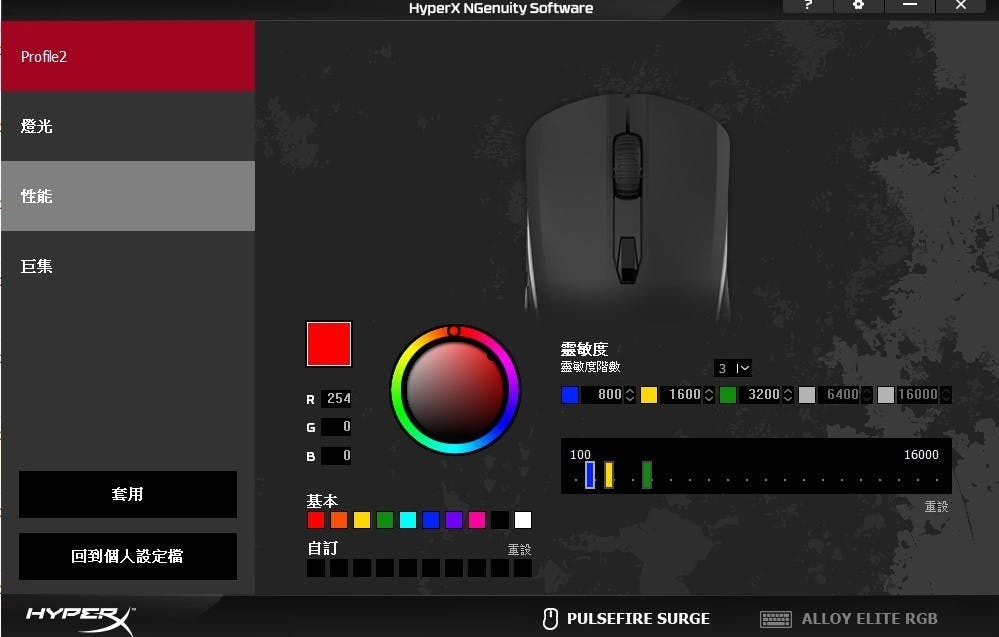Click the last custom color slot
The height and width of the screenshot is (637, 999).
[522, 568]
